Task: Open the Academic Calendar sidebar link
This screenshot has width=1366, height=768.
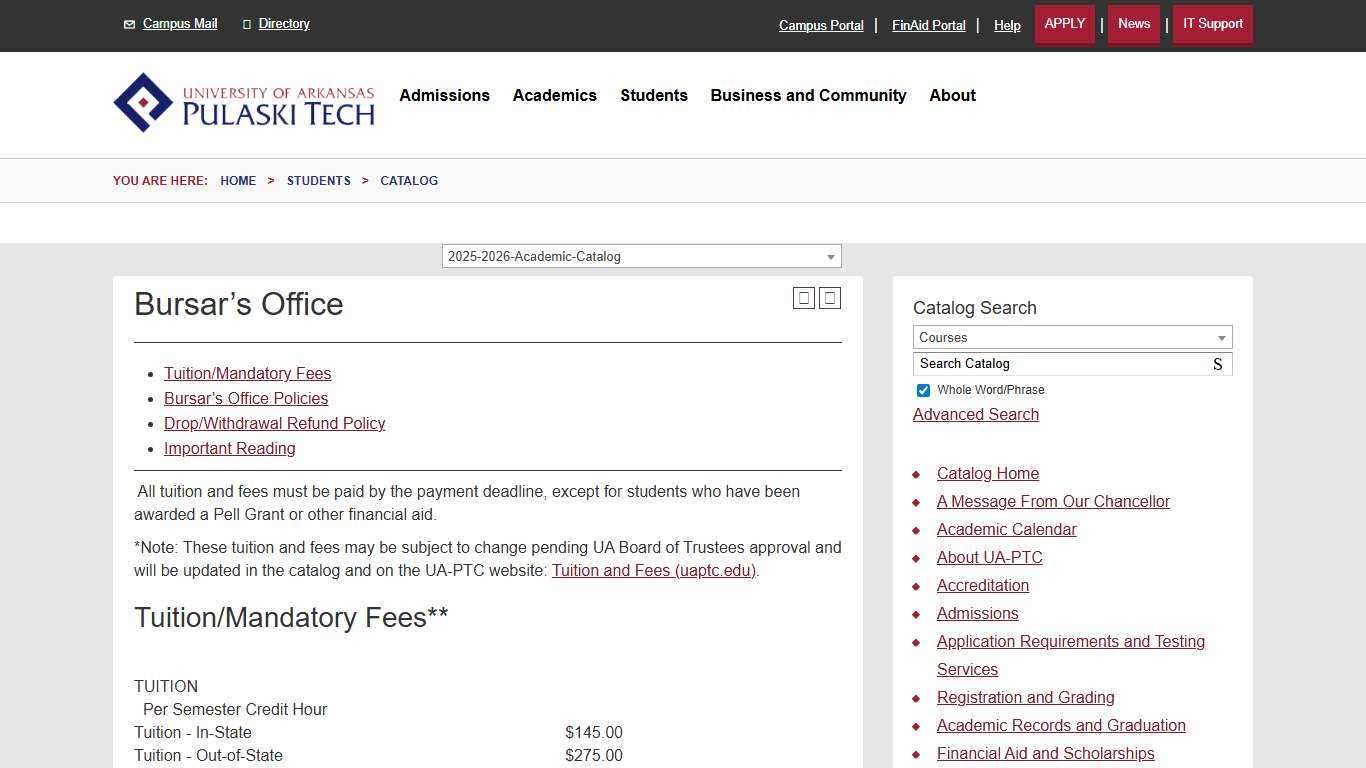Action: [x=1006, y=530]
